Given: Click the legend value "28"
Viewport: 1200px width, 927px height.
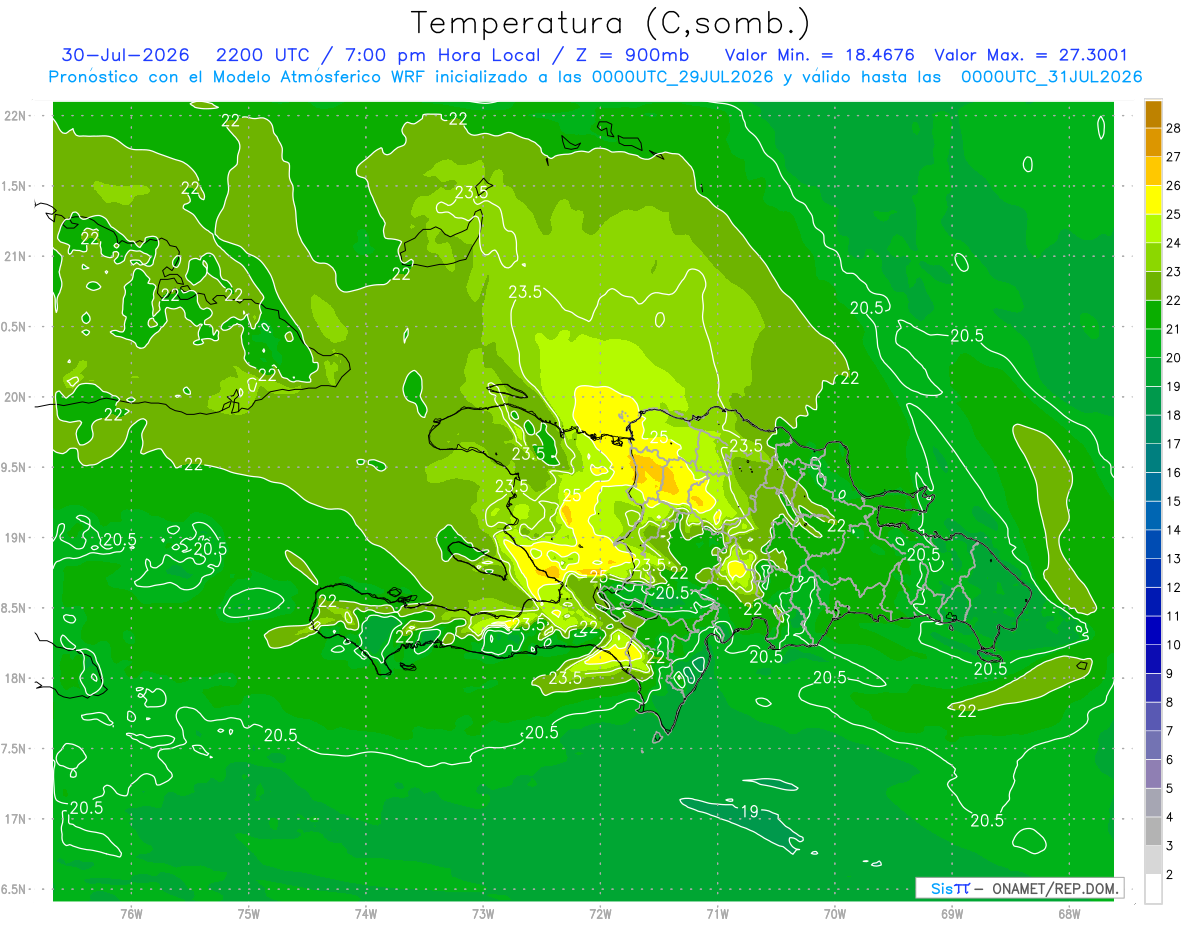Looking at the screenshot, I should (x=1173, y=128).
